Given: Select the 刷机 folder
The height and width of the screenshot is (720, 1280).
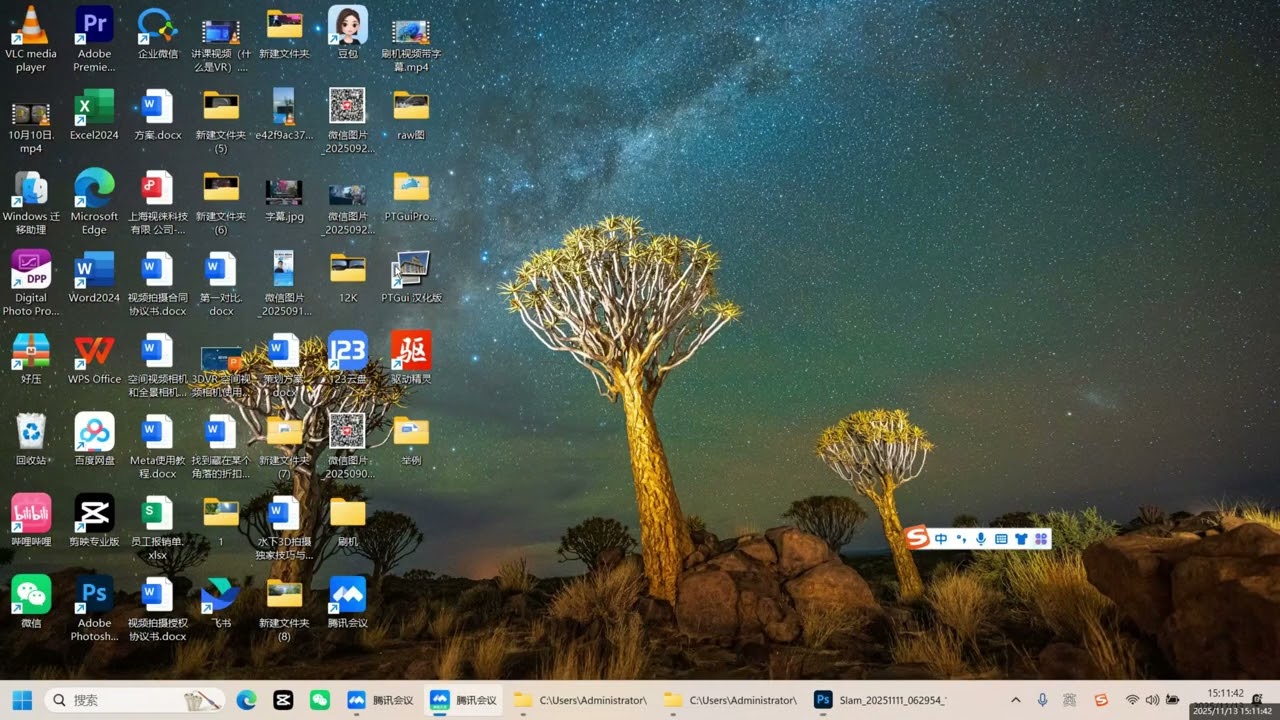Looking at the screenshot, I should 348,520.
